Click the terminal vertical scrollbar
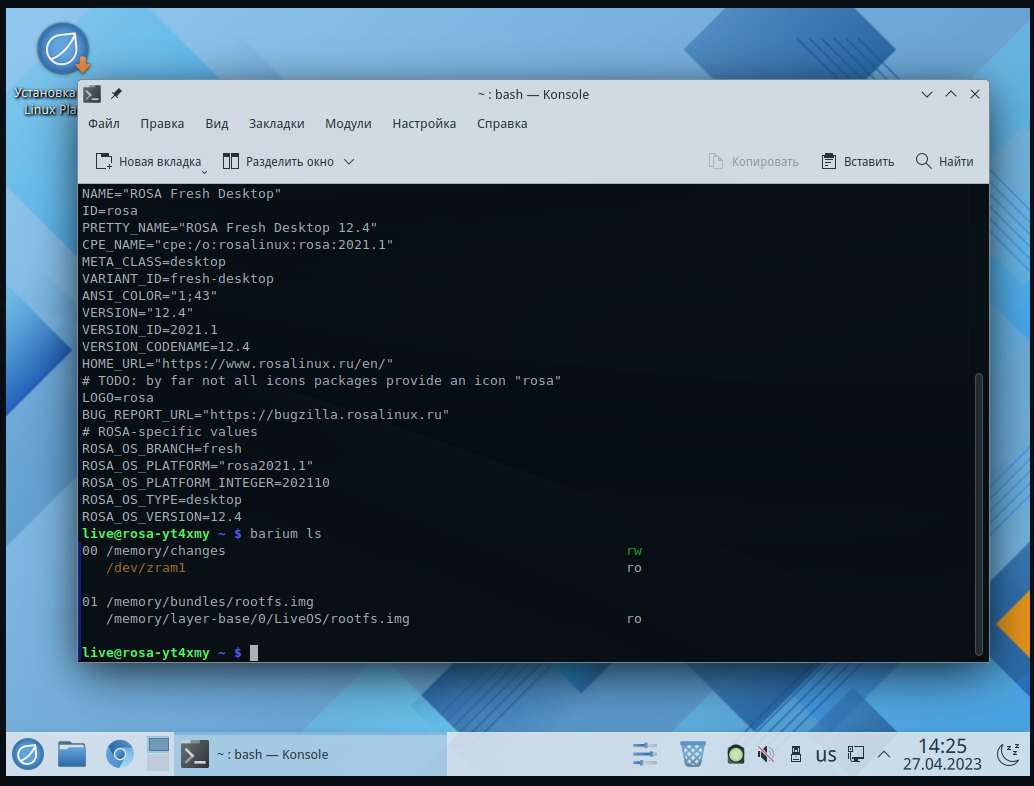The image size is (1034, 786). tap(978, 510)
